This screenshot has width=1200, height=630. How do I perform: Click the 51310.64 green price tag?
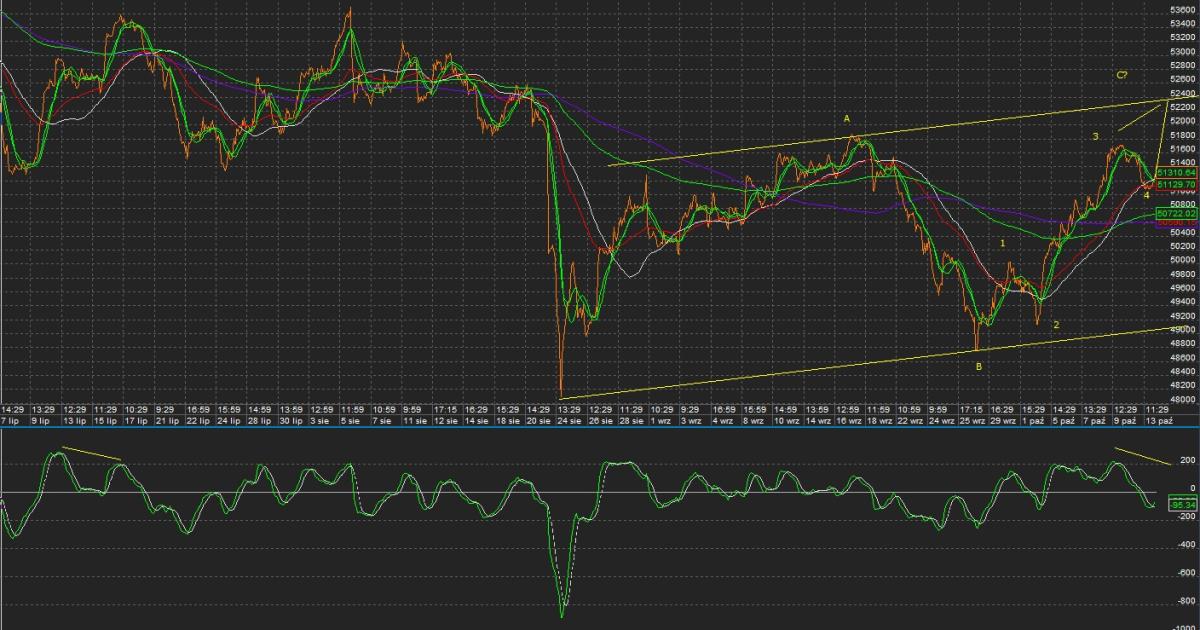pyautogui.click(x=1176, y=173)
